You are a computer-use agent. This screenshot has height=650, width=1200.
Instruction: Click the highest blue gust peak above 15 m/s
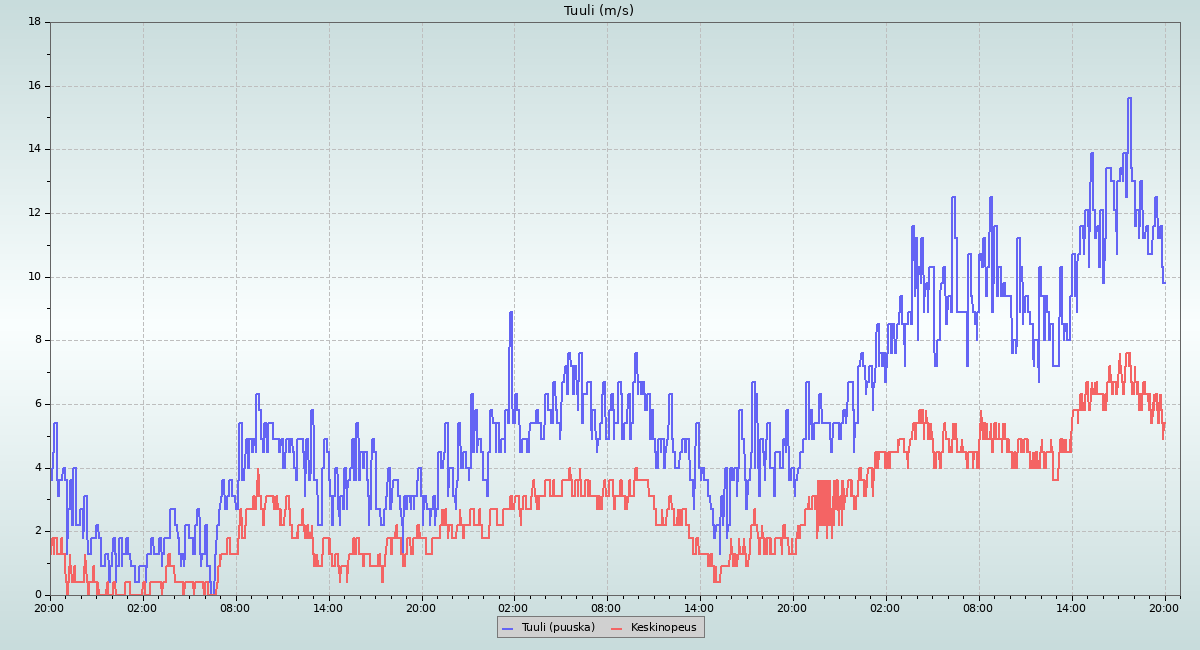point(1129,99)
